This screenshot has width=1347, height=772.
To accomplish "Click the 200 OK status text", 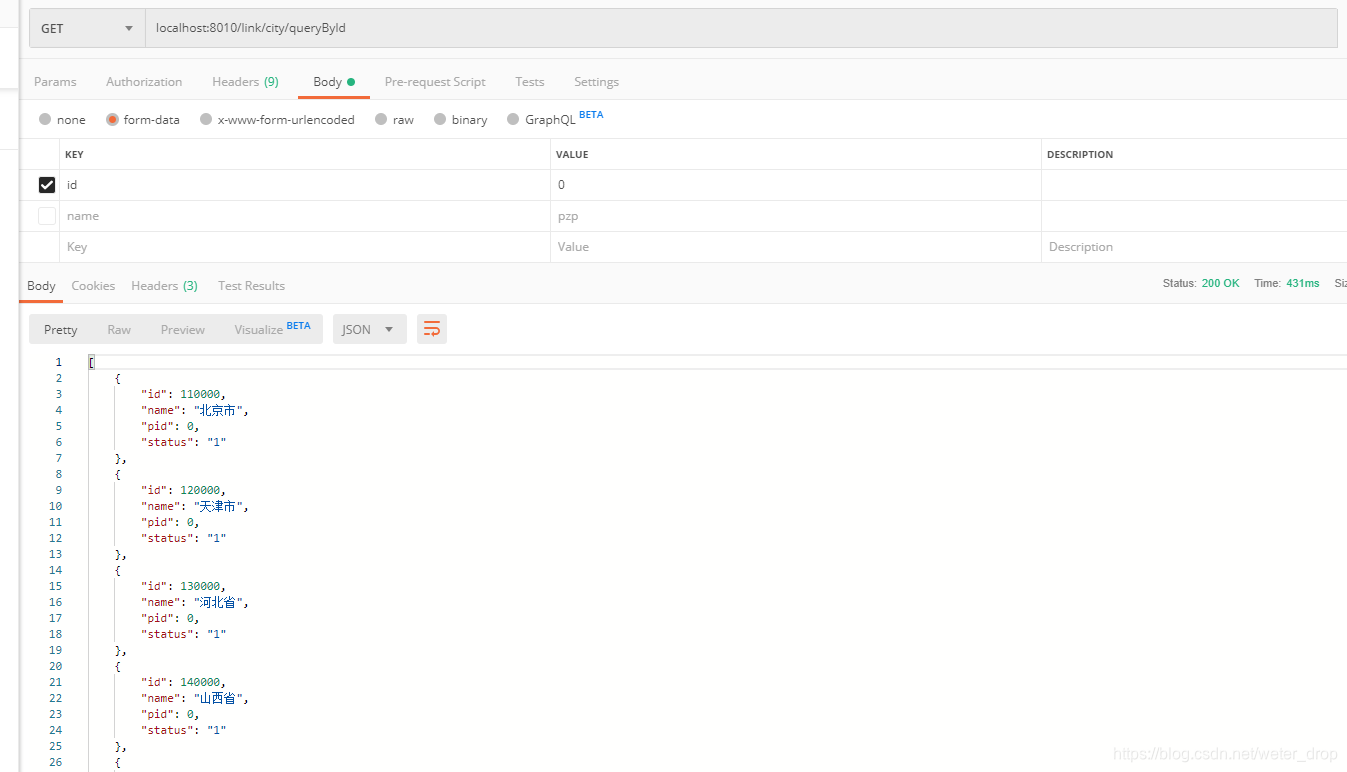I will (x=1220, y=284).
